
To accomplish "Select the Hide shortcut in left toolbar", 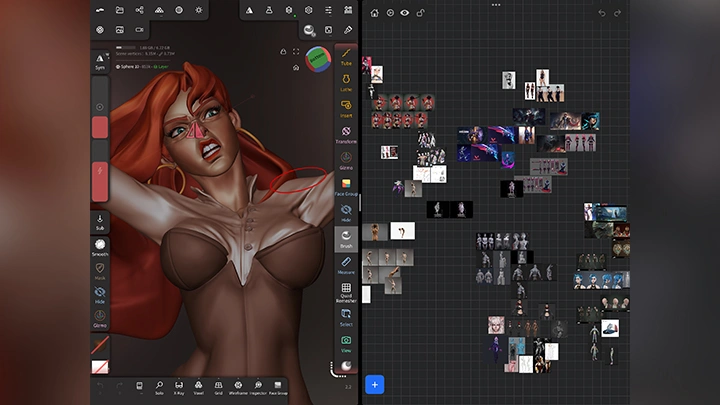I will (100, 295).
